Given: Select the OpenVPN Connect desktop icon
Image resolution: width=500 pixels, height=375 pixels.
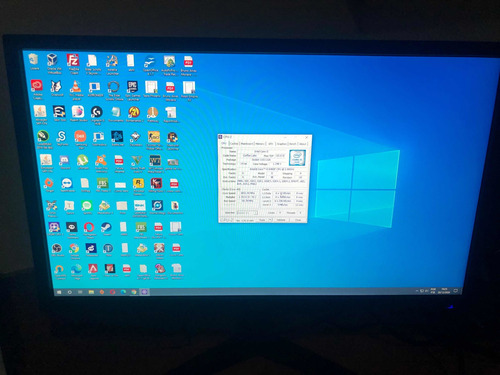Looking at the screenshot, I should [x=60, y=272].
